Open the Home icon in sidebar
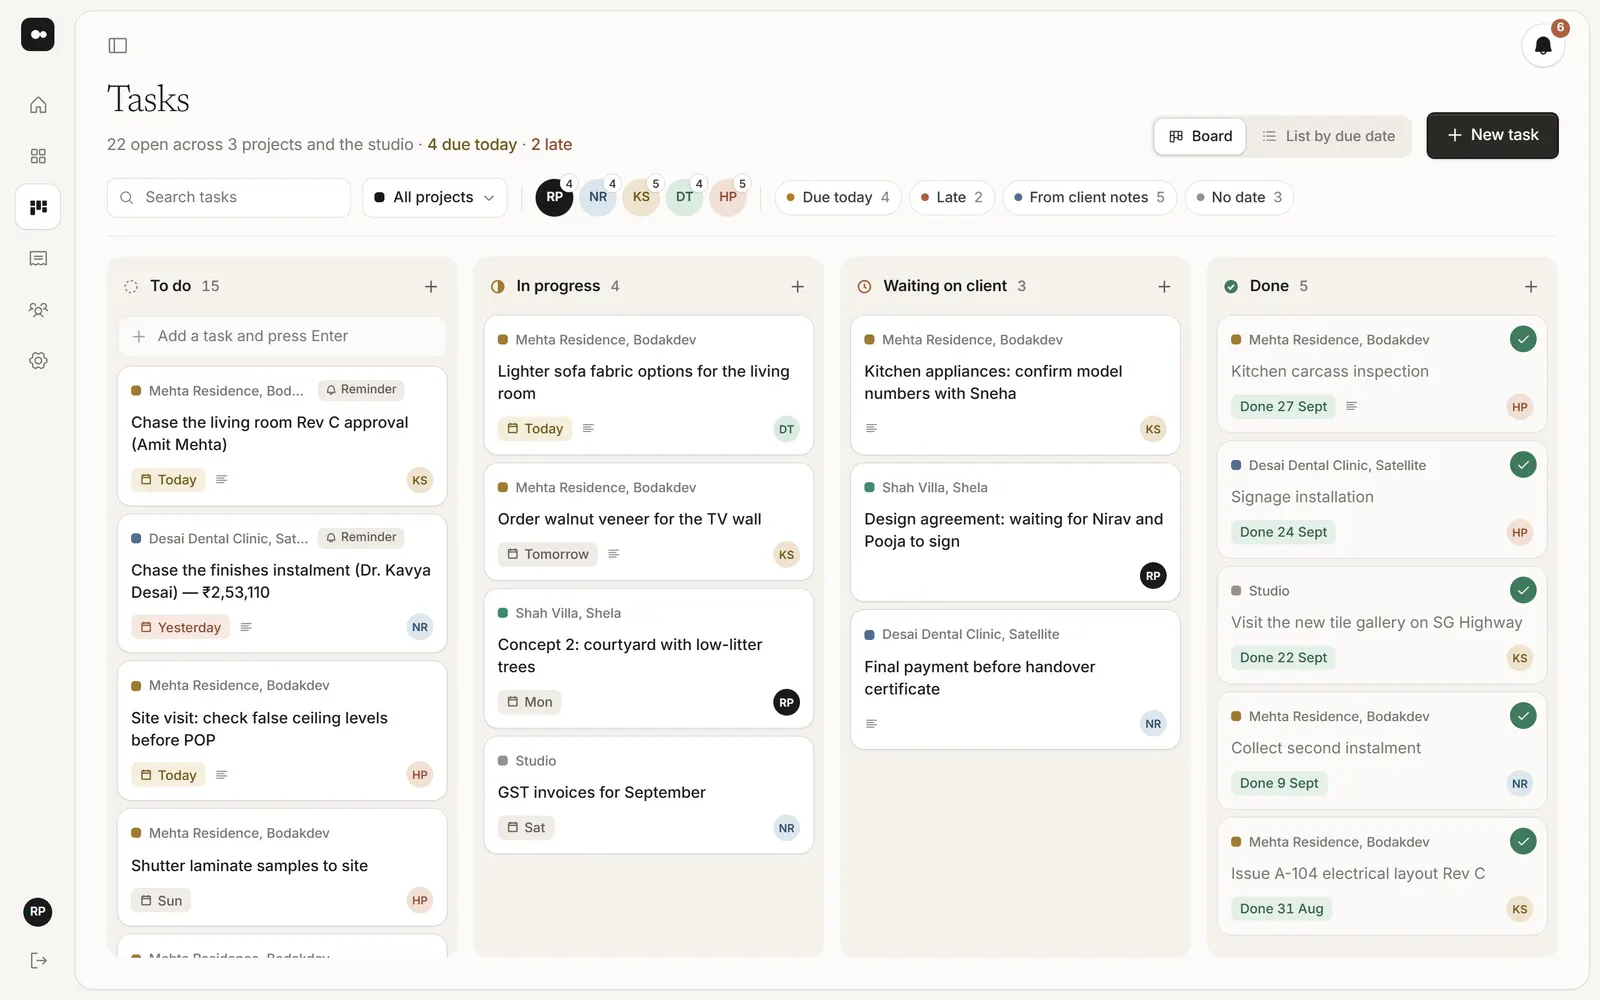Viewport: 1600px width, 1000px height. coord(38,105)
